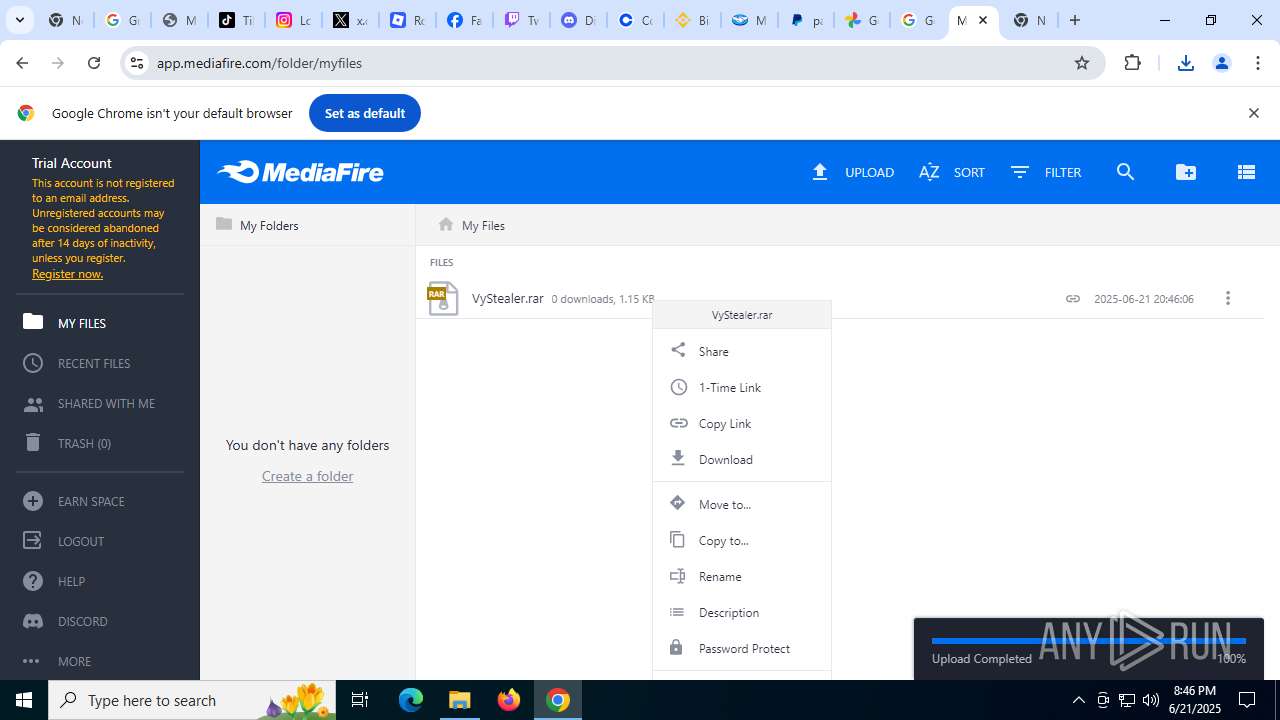Create new folder via header icon
This screenshot has width=1280, height=720.
tap(1186, 172)
